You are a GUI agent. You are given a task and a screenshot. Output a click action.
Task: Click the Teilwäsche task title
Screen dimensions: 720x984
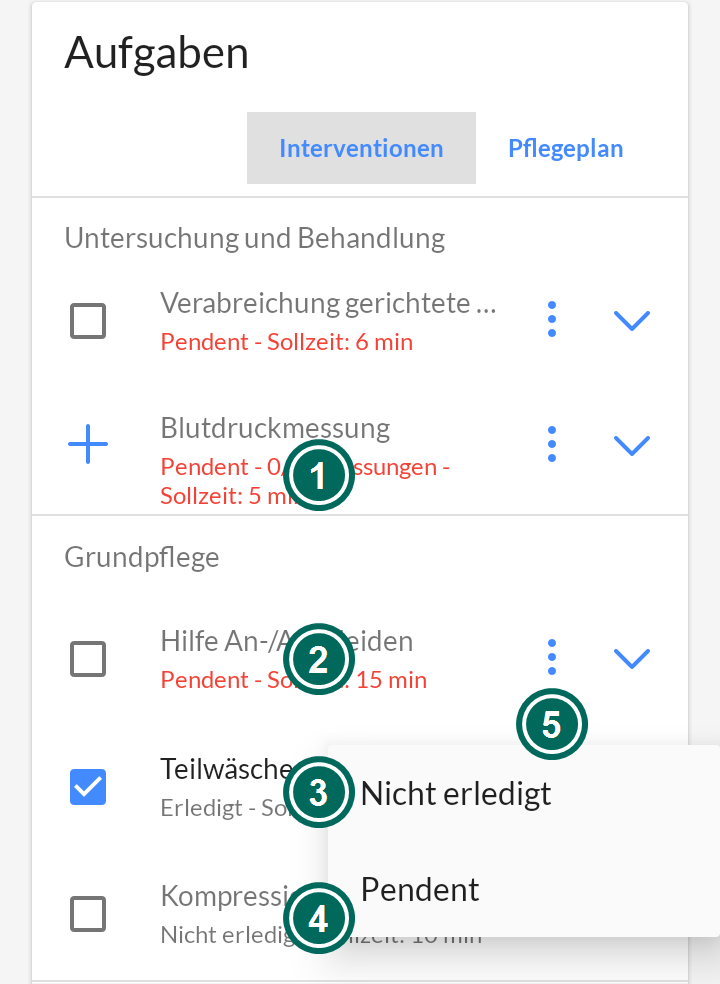226,769
